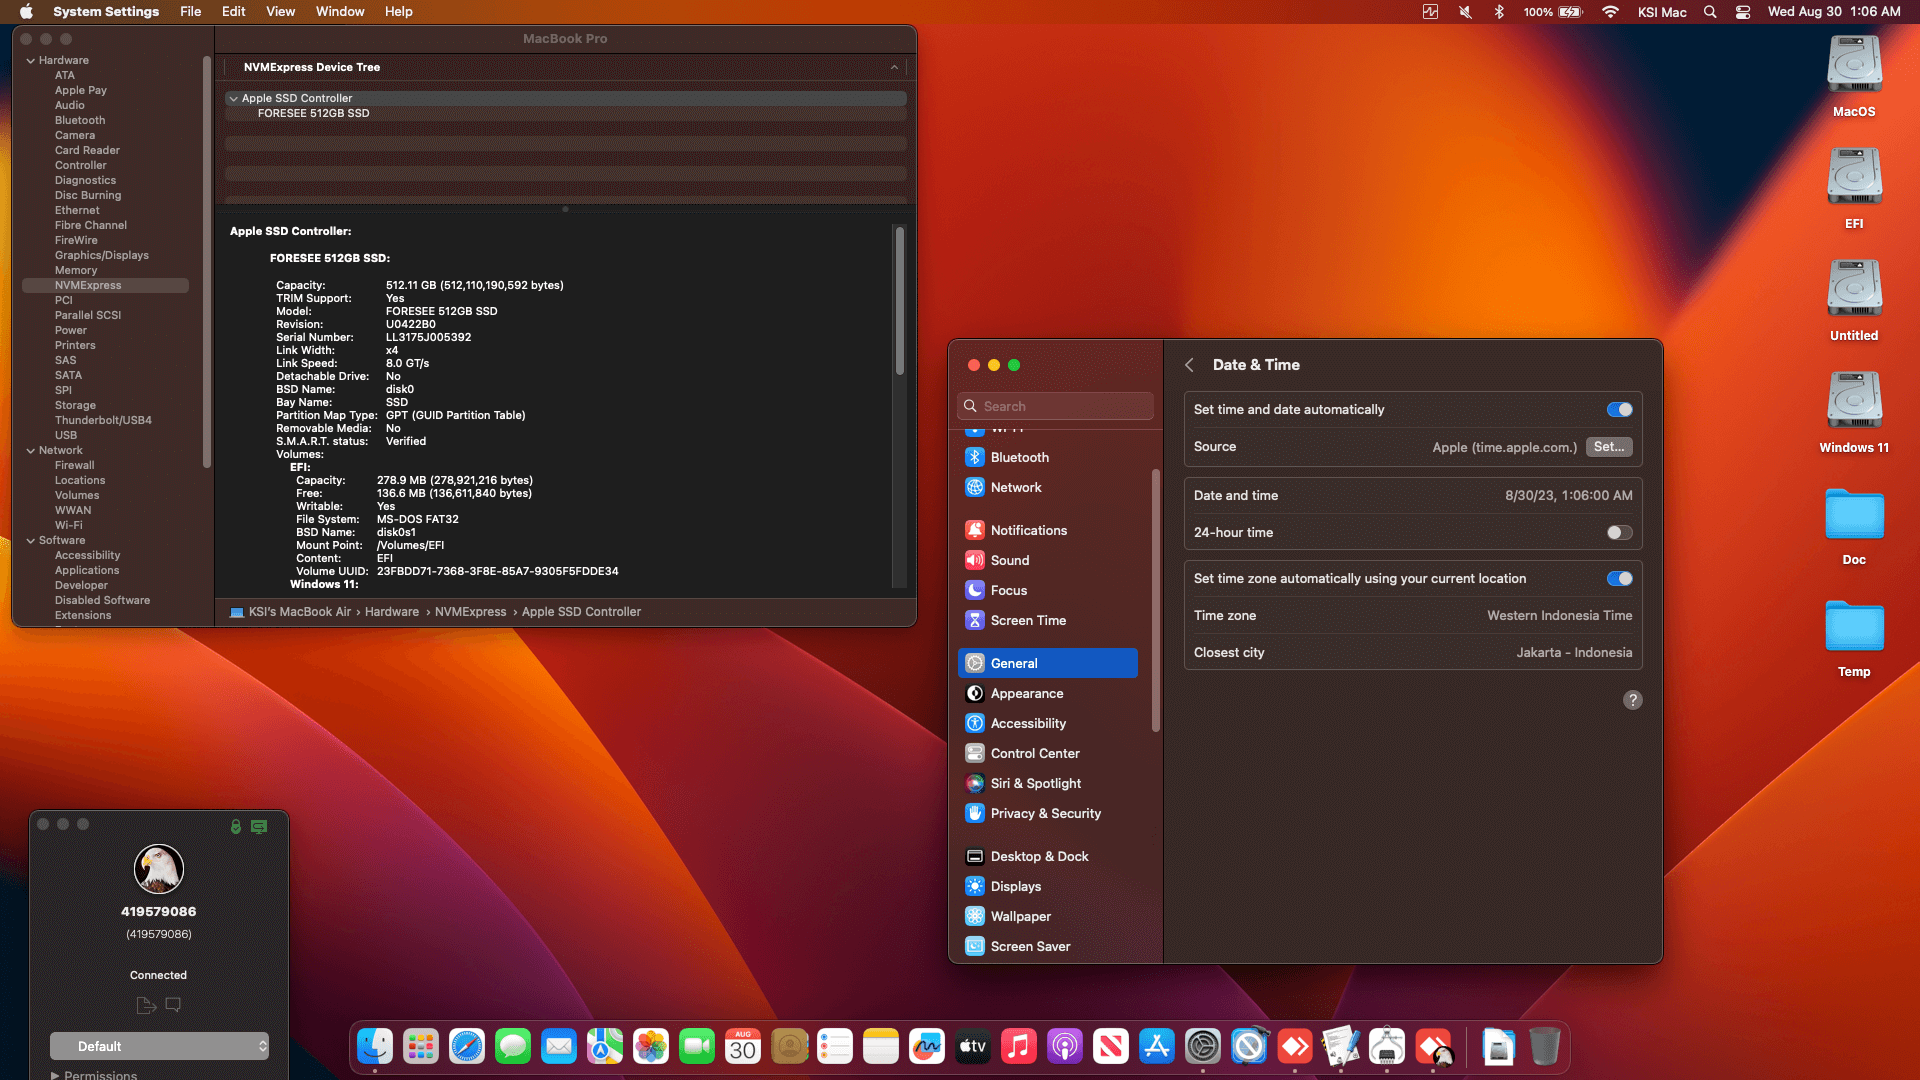Image resolution: width=1920 pixels, height=1080 pixels.
Task: Open the Default profile dropdown
Action: (x=160, y=1046)
